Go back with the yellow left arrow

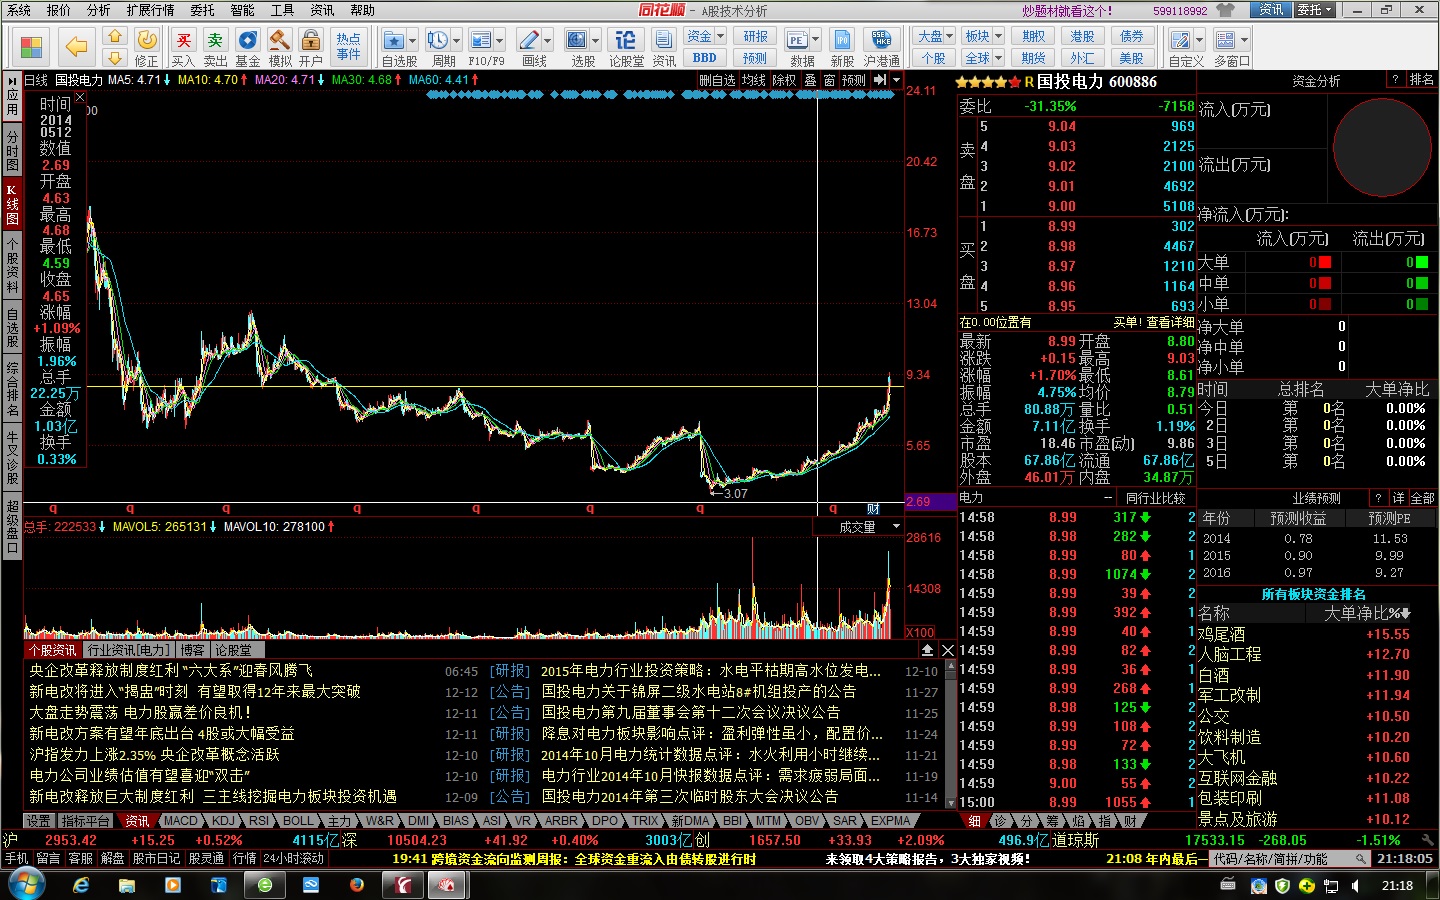(x=76, y=47)
